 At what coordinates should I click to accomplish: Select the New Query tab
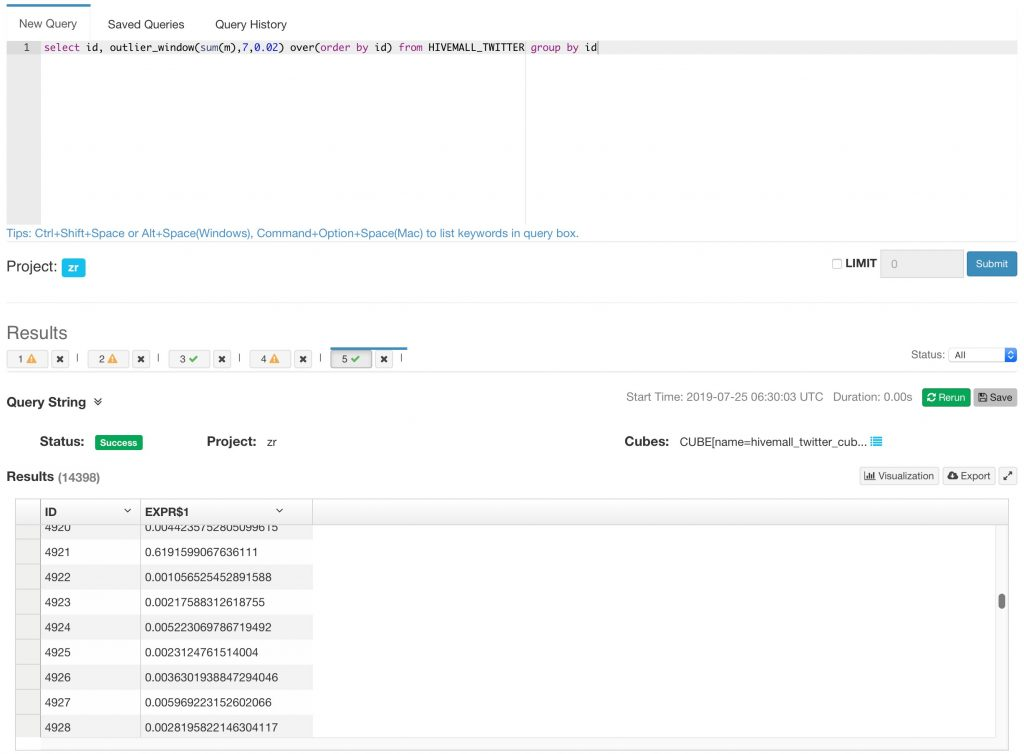48,24
